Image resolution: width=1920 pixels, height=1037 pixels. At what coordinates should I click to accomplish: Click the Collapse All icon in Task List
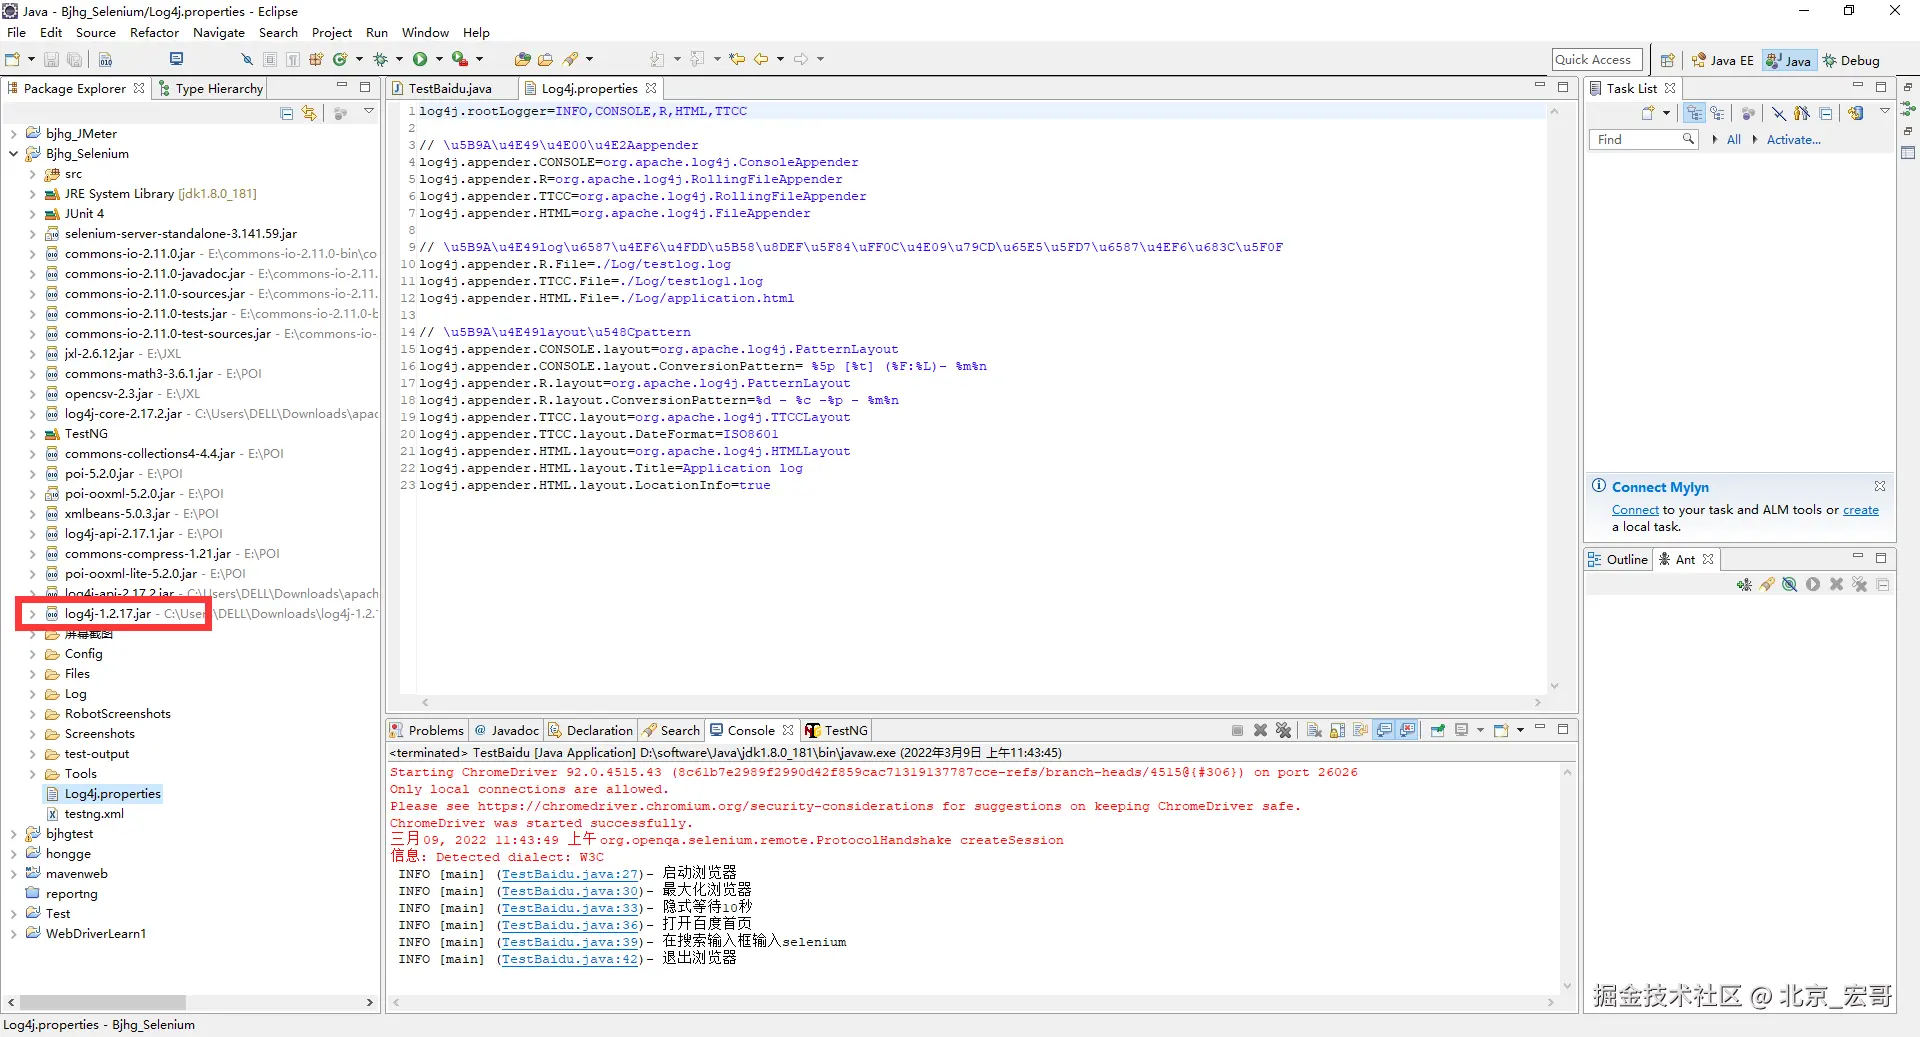tap(1826, 113)
